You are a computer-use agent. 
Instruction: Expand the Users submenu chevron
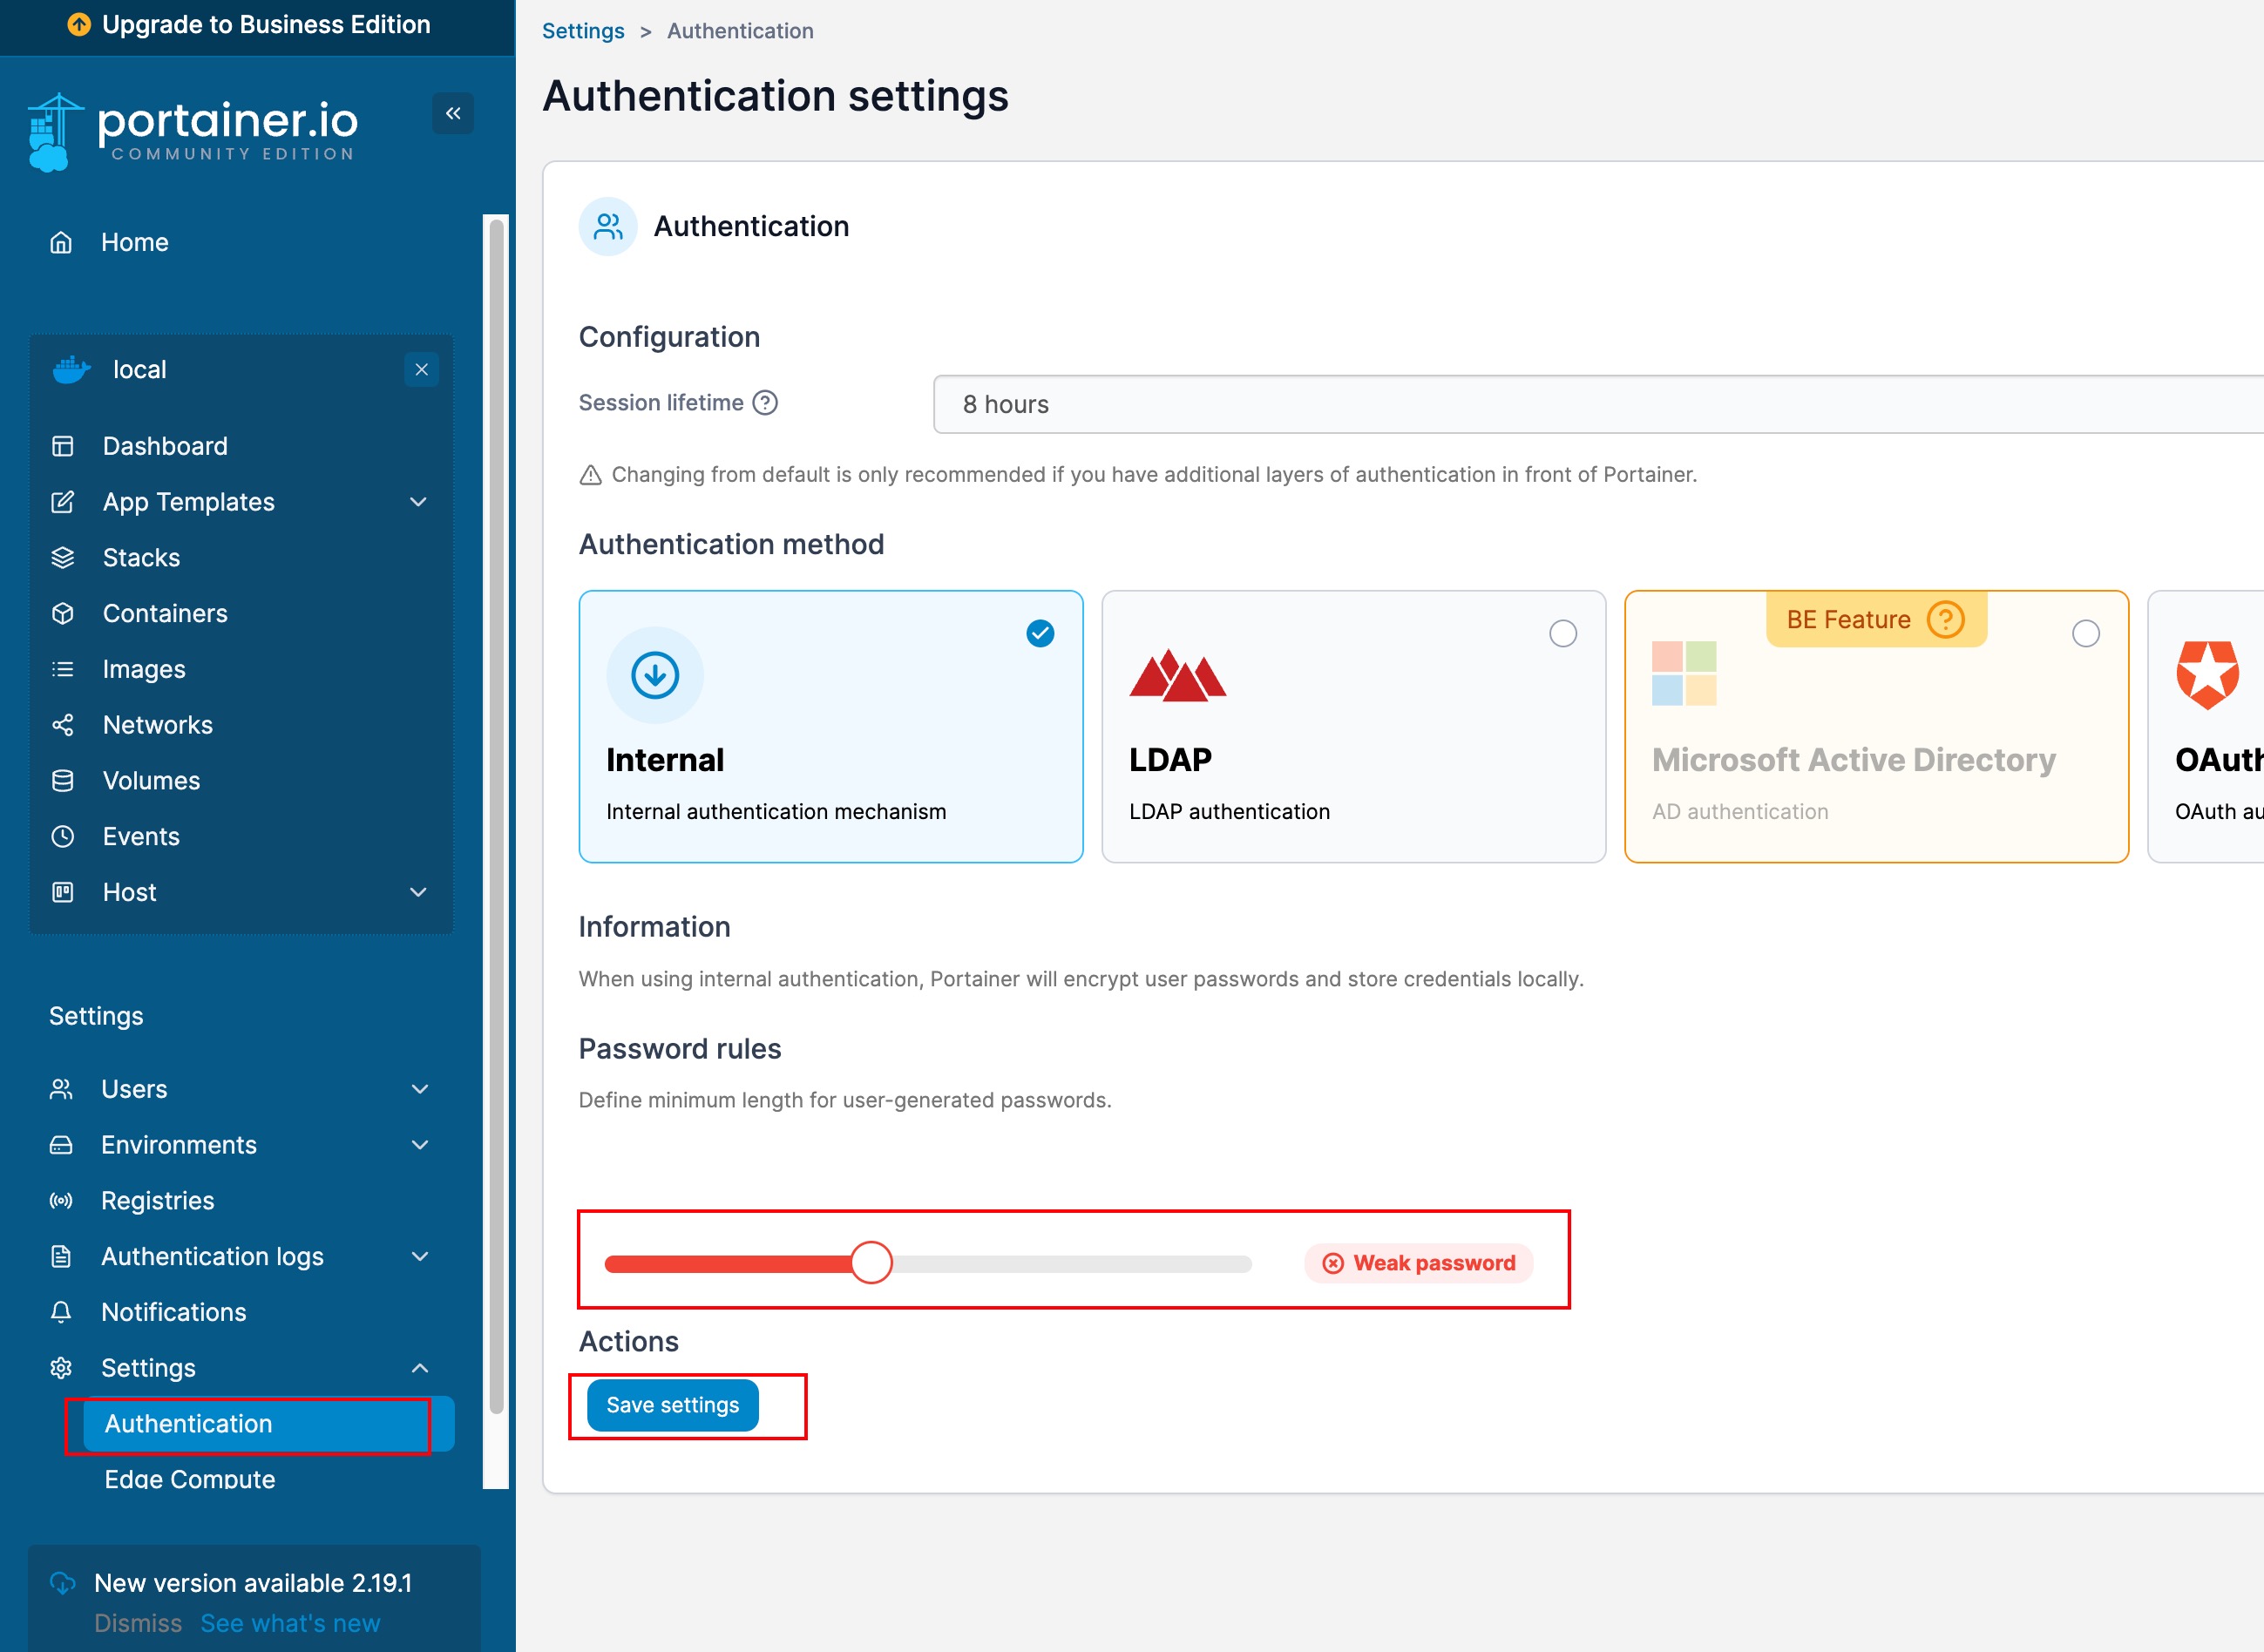(x=420, y=1089)
